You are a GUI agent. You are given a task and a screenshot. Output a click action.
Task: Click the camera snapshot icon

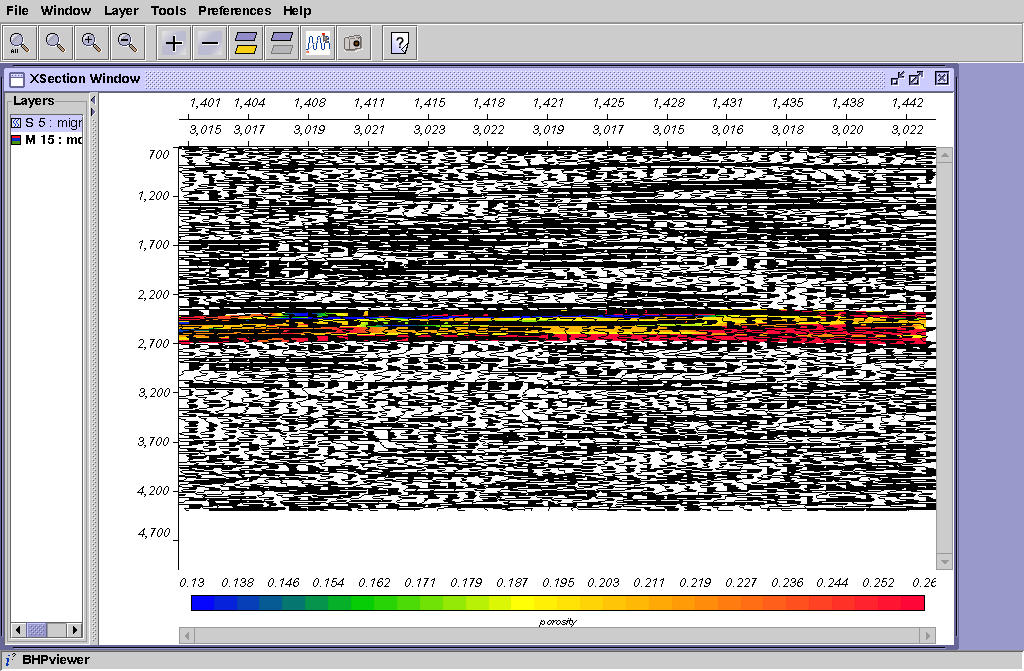pos(353,43)
